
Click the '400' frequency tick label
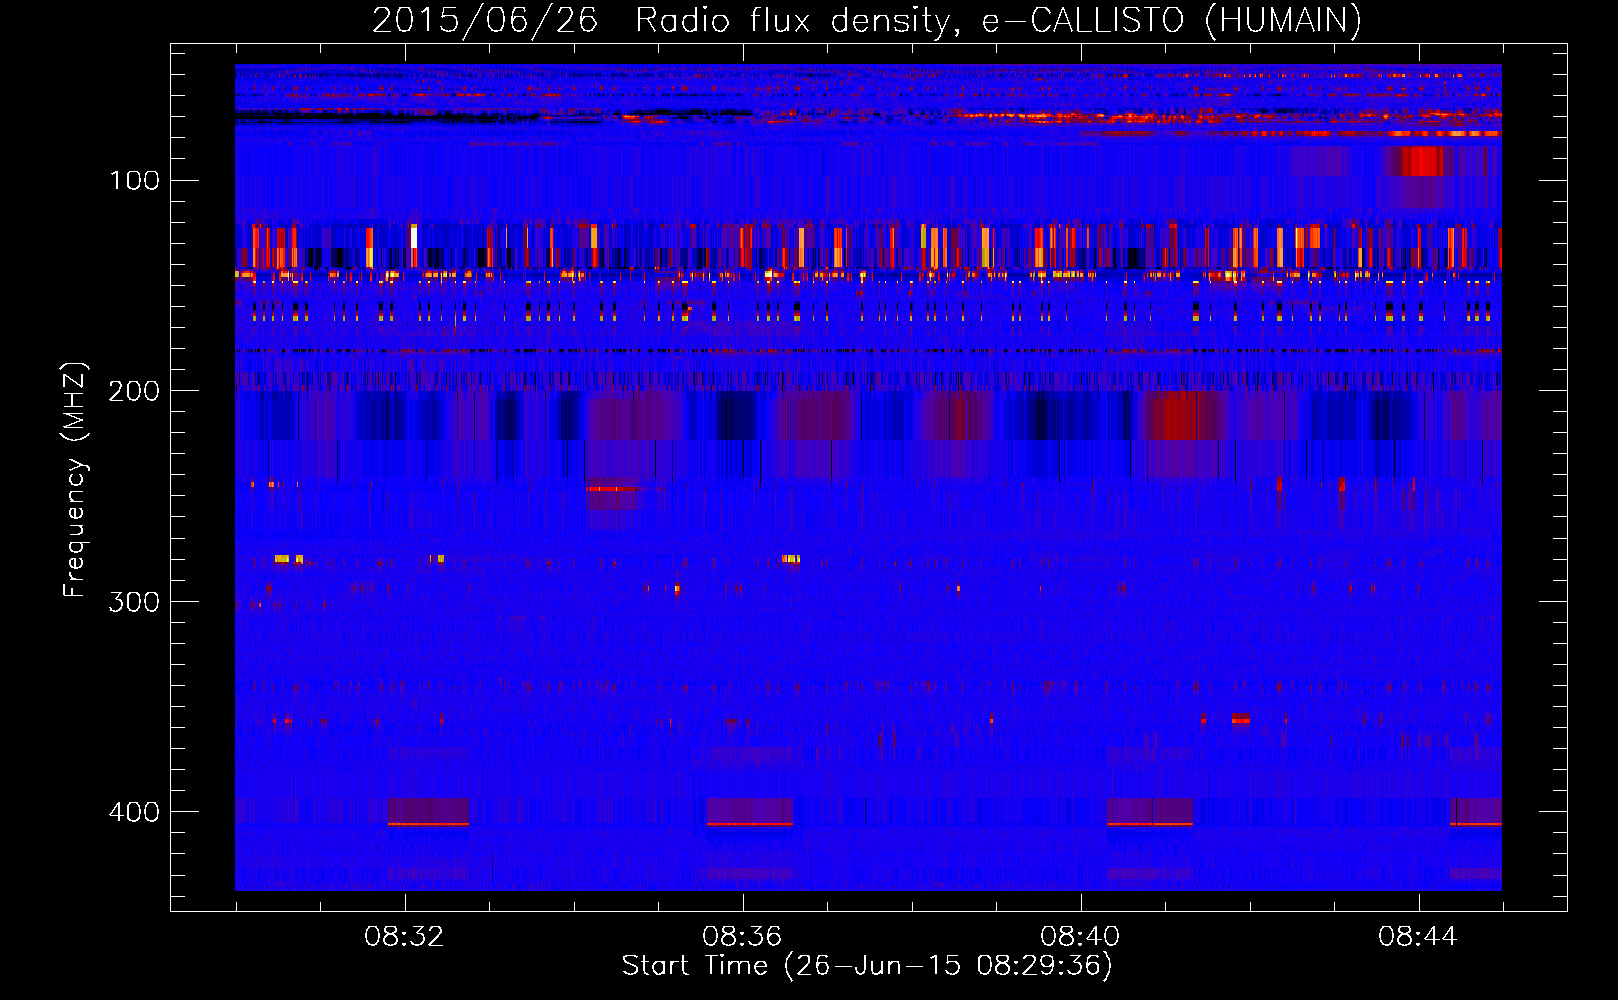(x=135, y=812)
